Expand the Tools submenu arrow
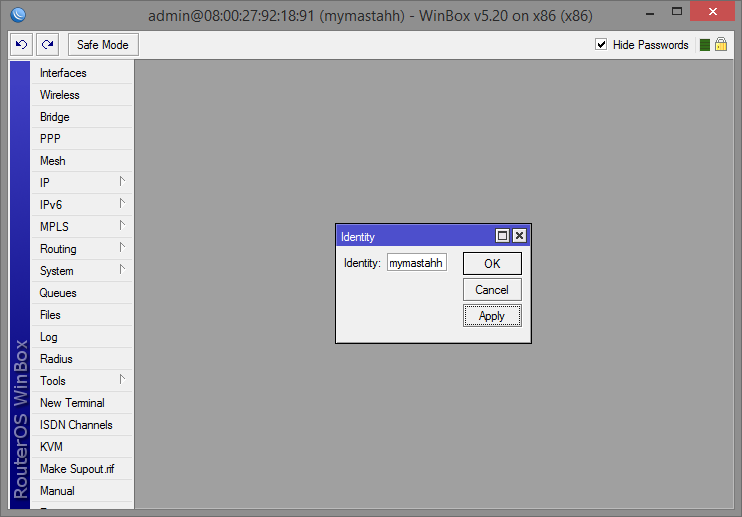742x517 pixels. point(122,380)
